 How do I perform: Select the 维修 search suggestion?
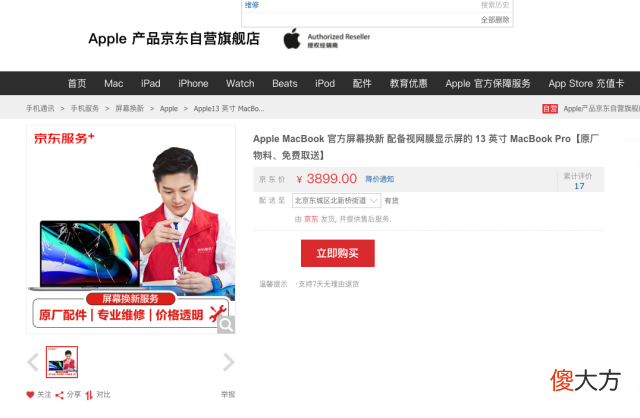pos(252,5)
